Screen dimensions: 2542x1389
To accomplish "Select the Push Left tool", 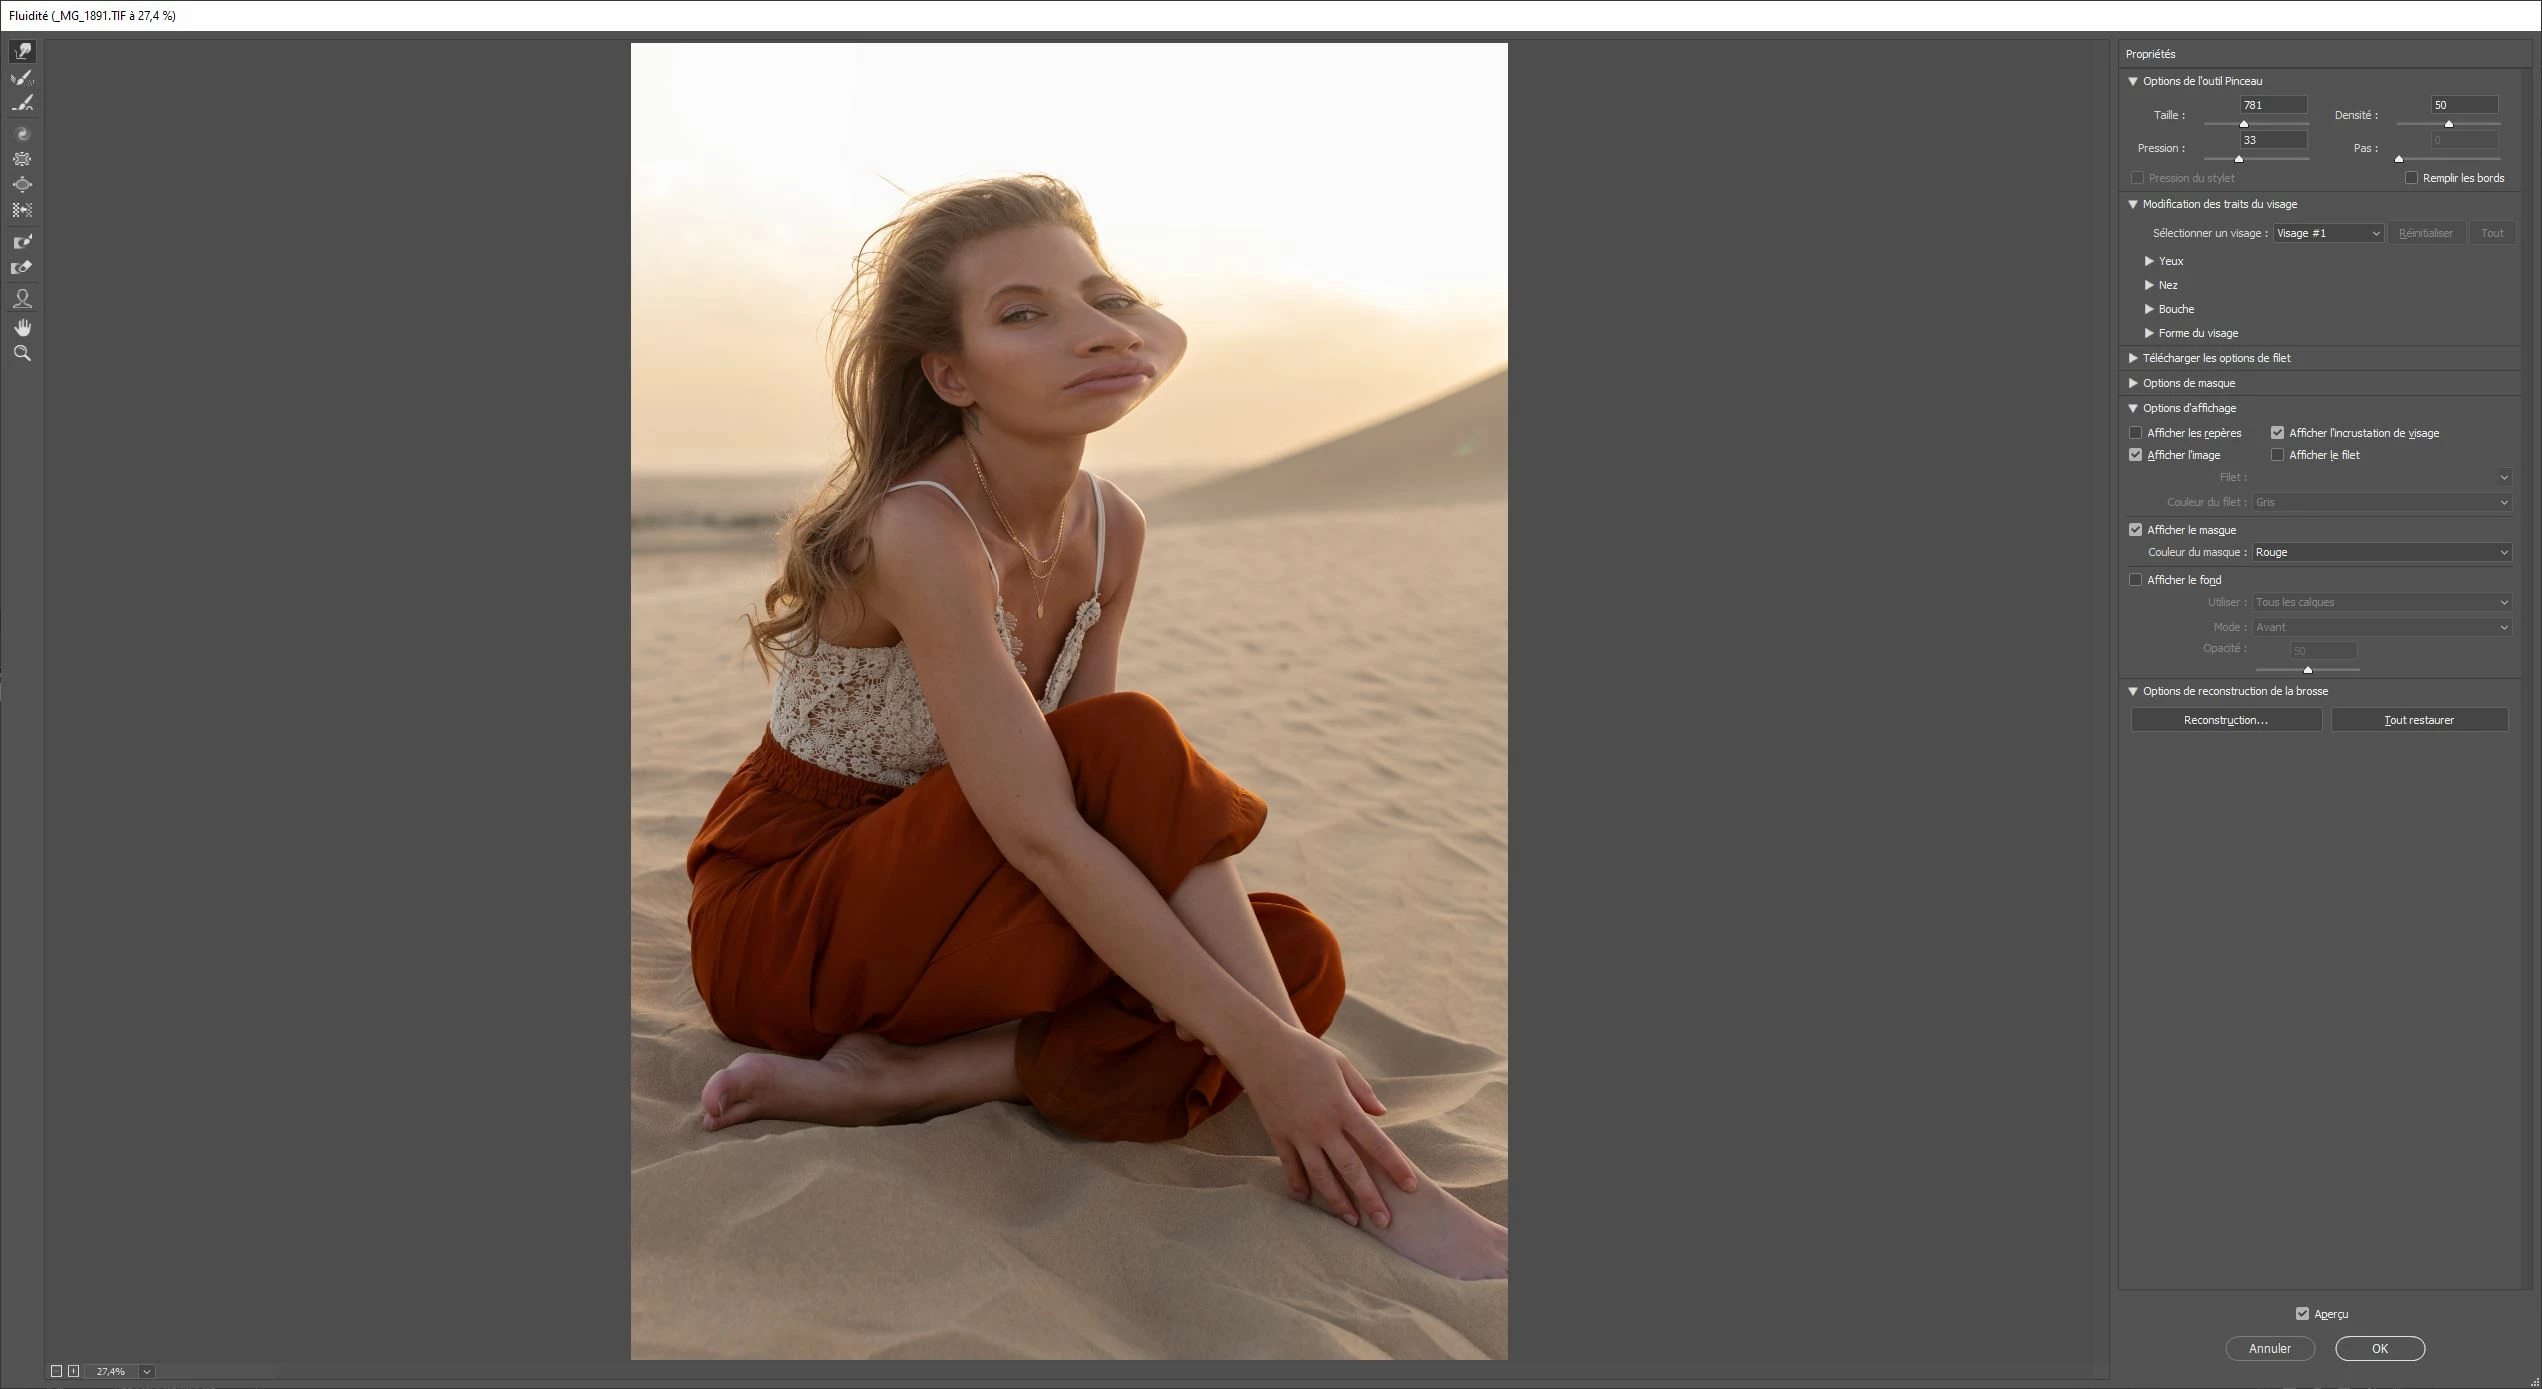I will (x=22, y=211).
